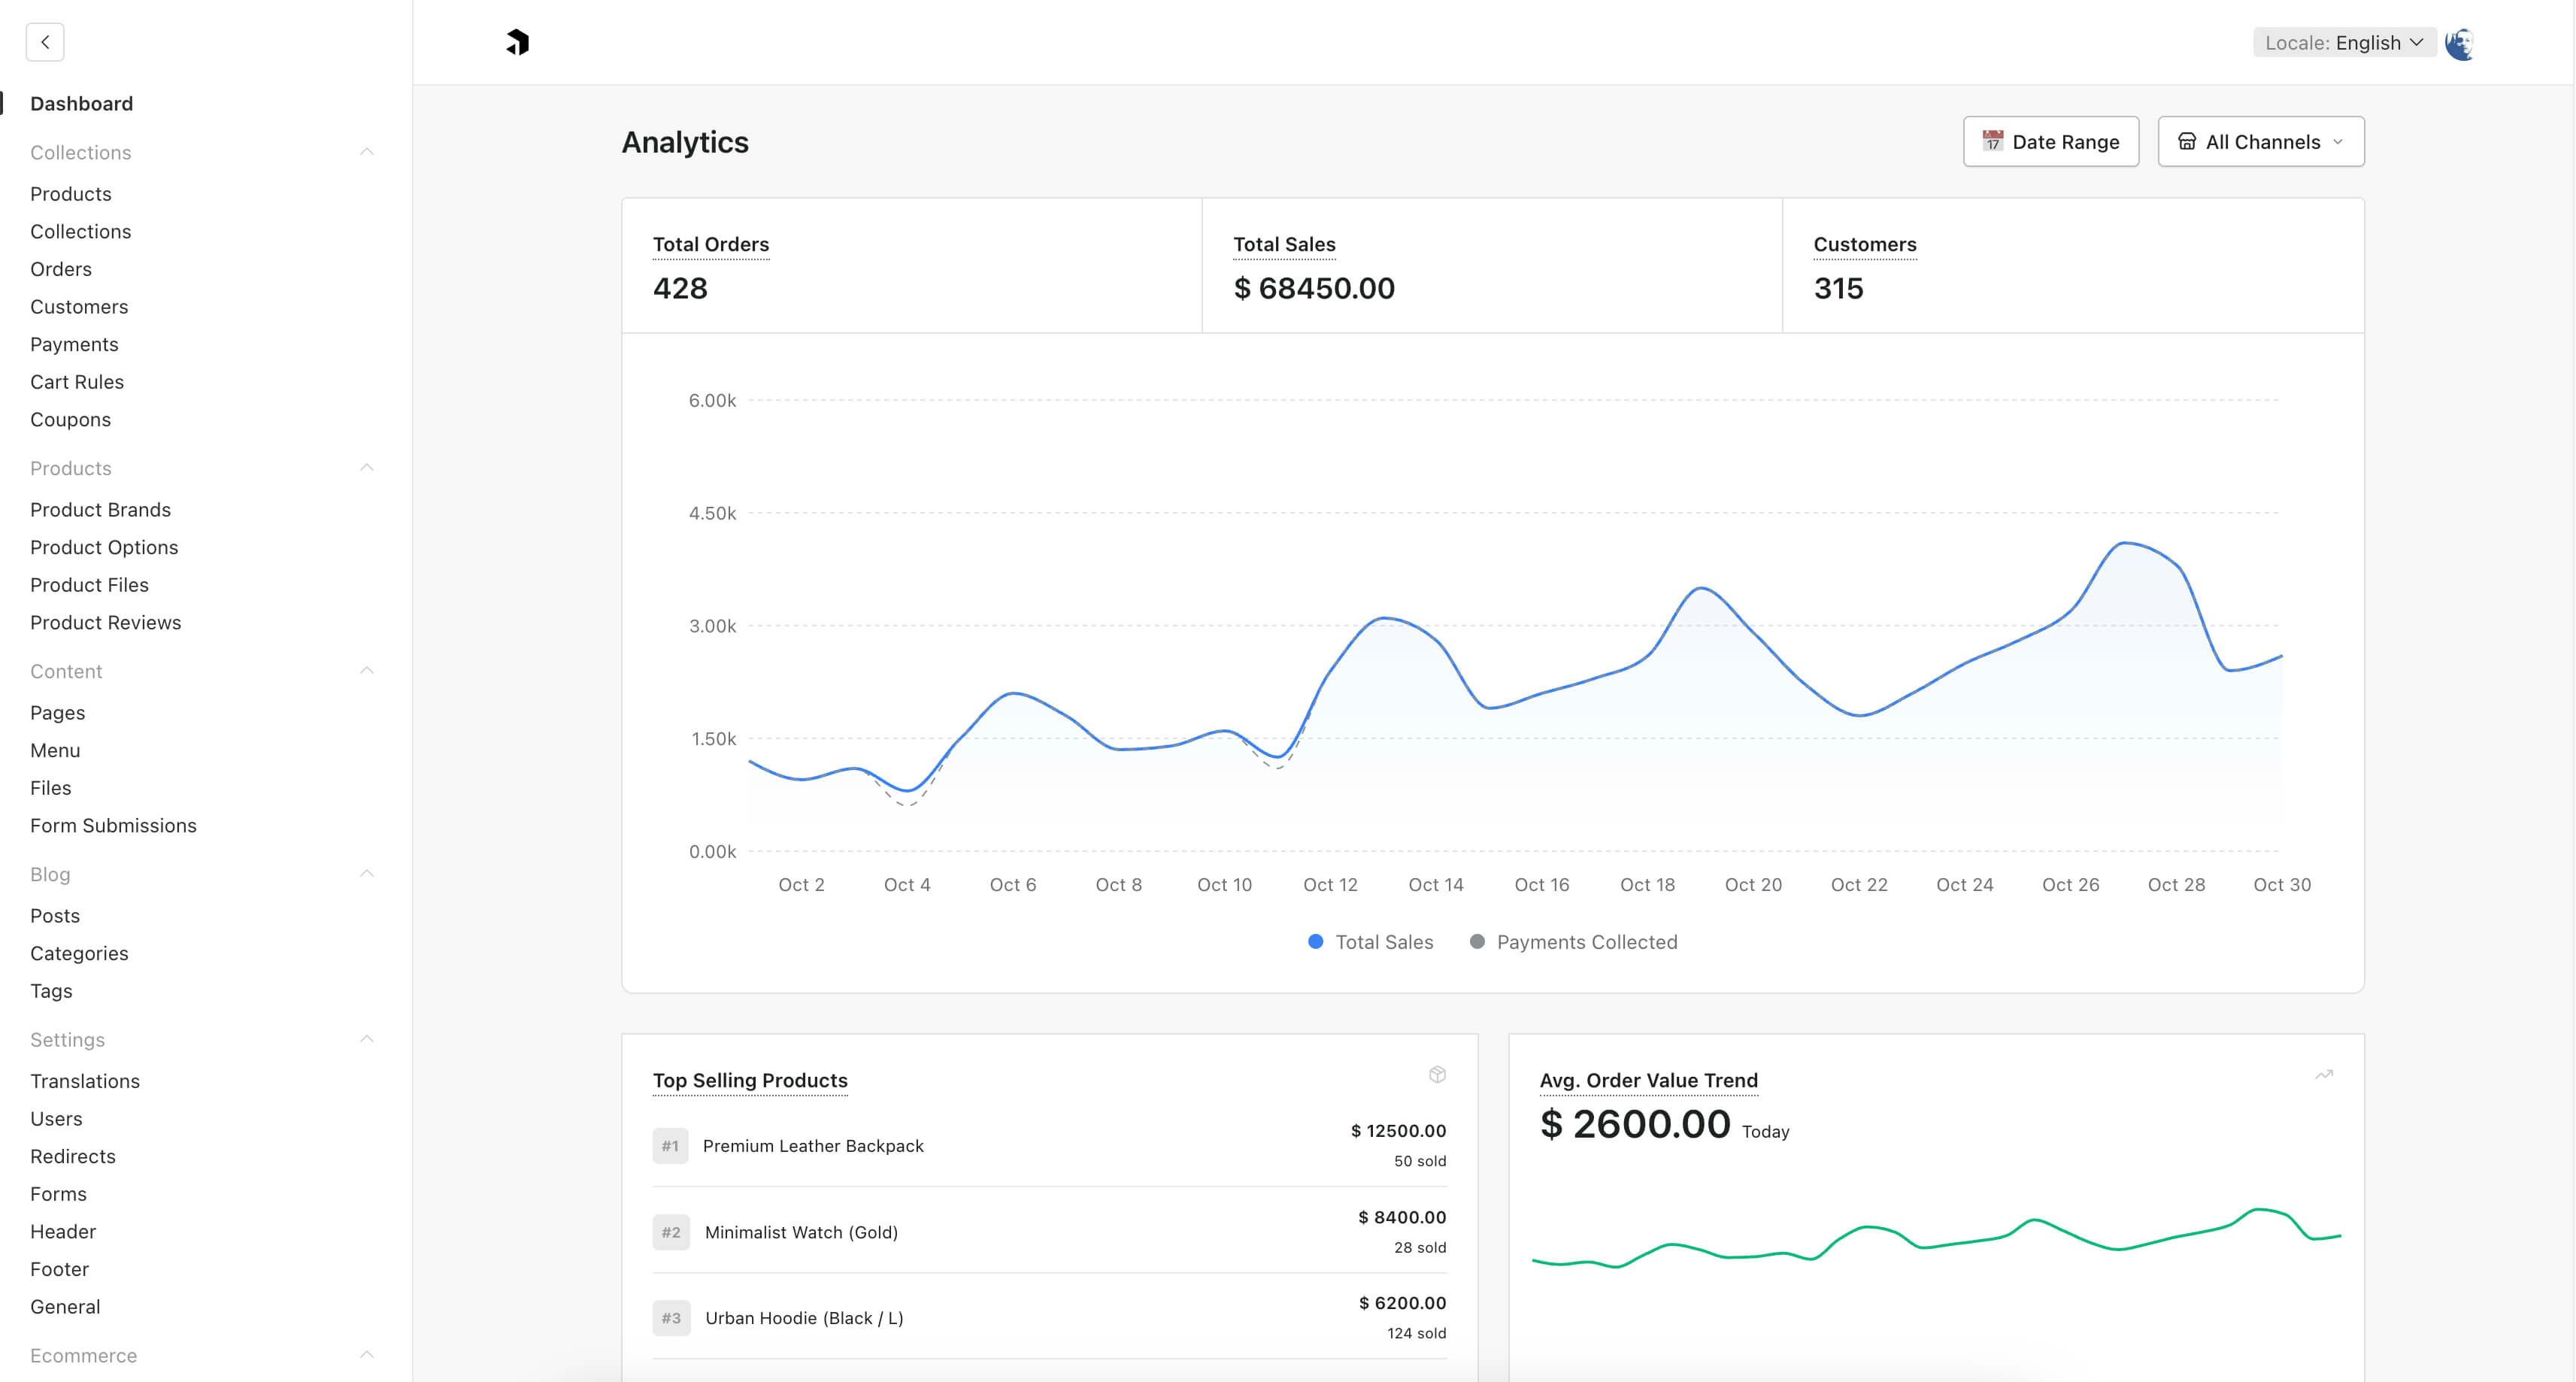Open the Cart Rules sidebar link
2576x1382 pixels.
[x=76, y=381]
